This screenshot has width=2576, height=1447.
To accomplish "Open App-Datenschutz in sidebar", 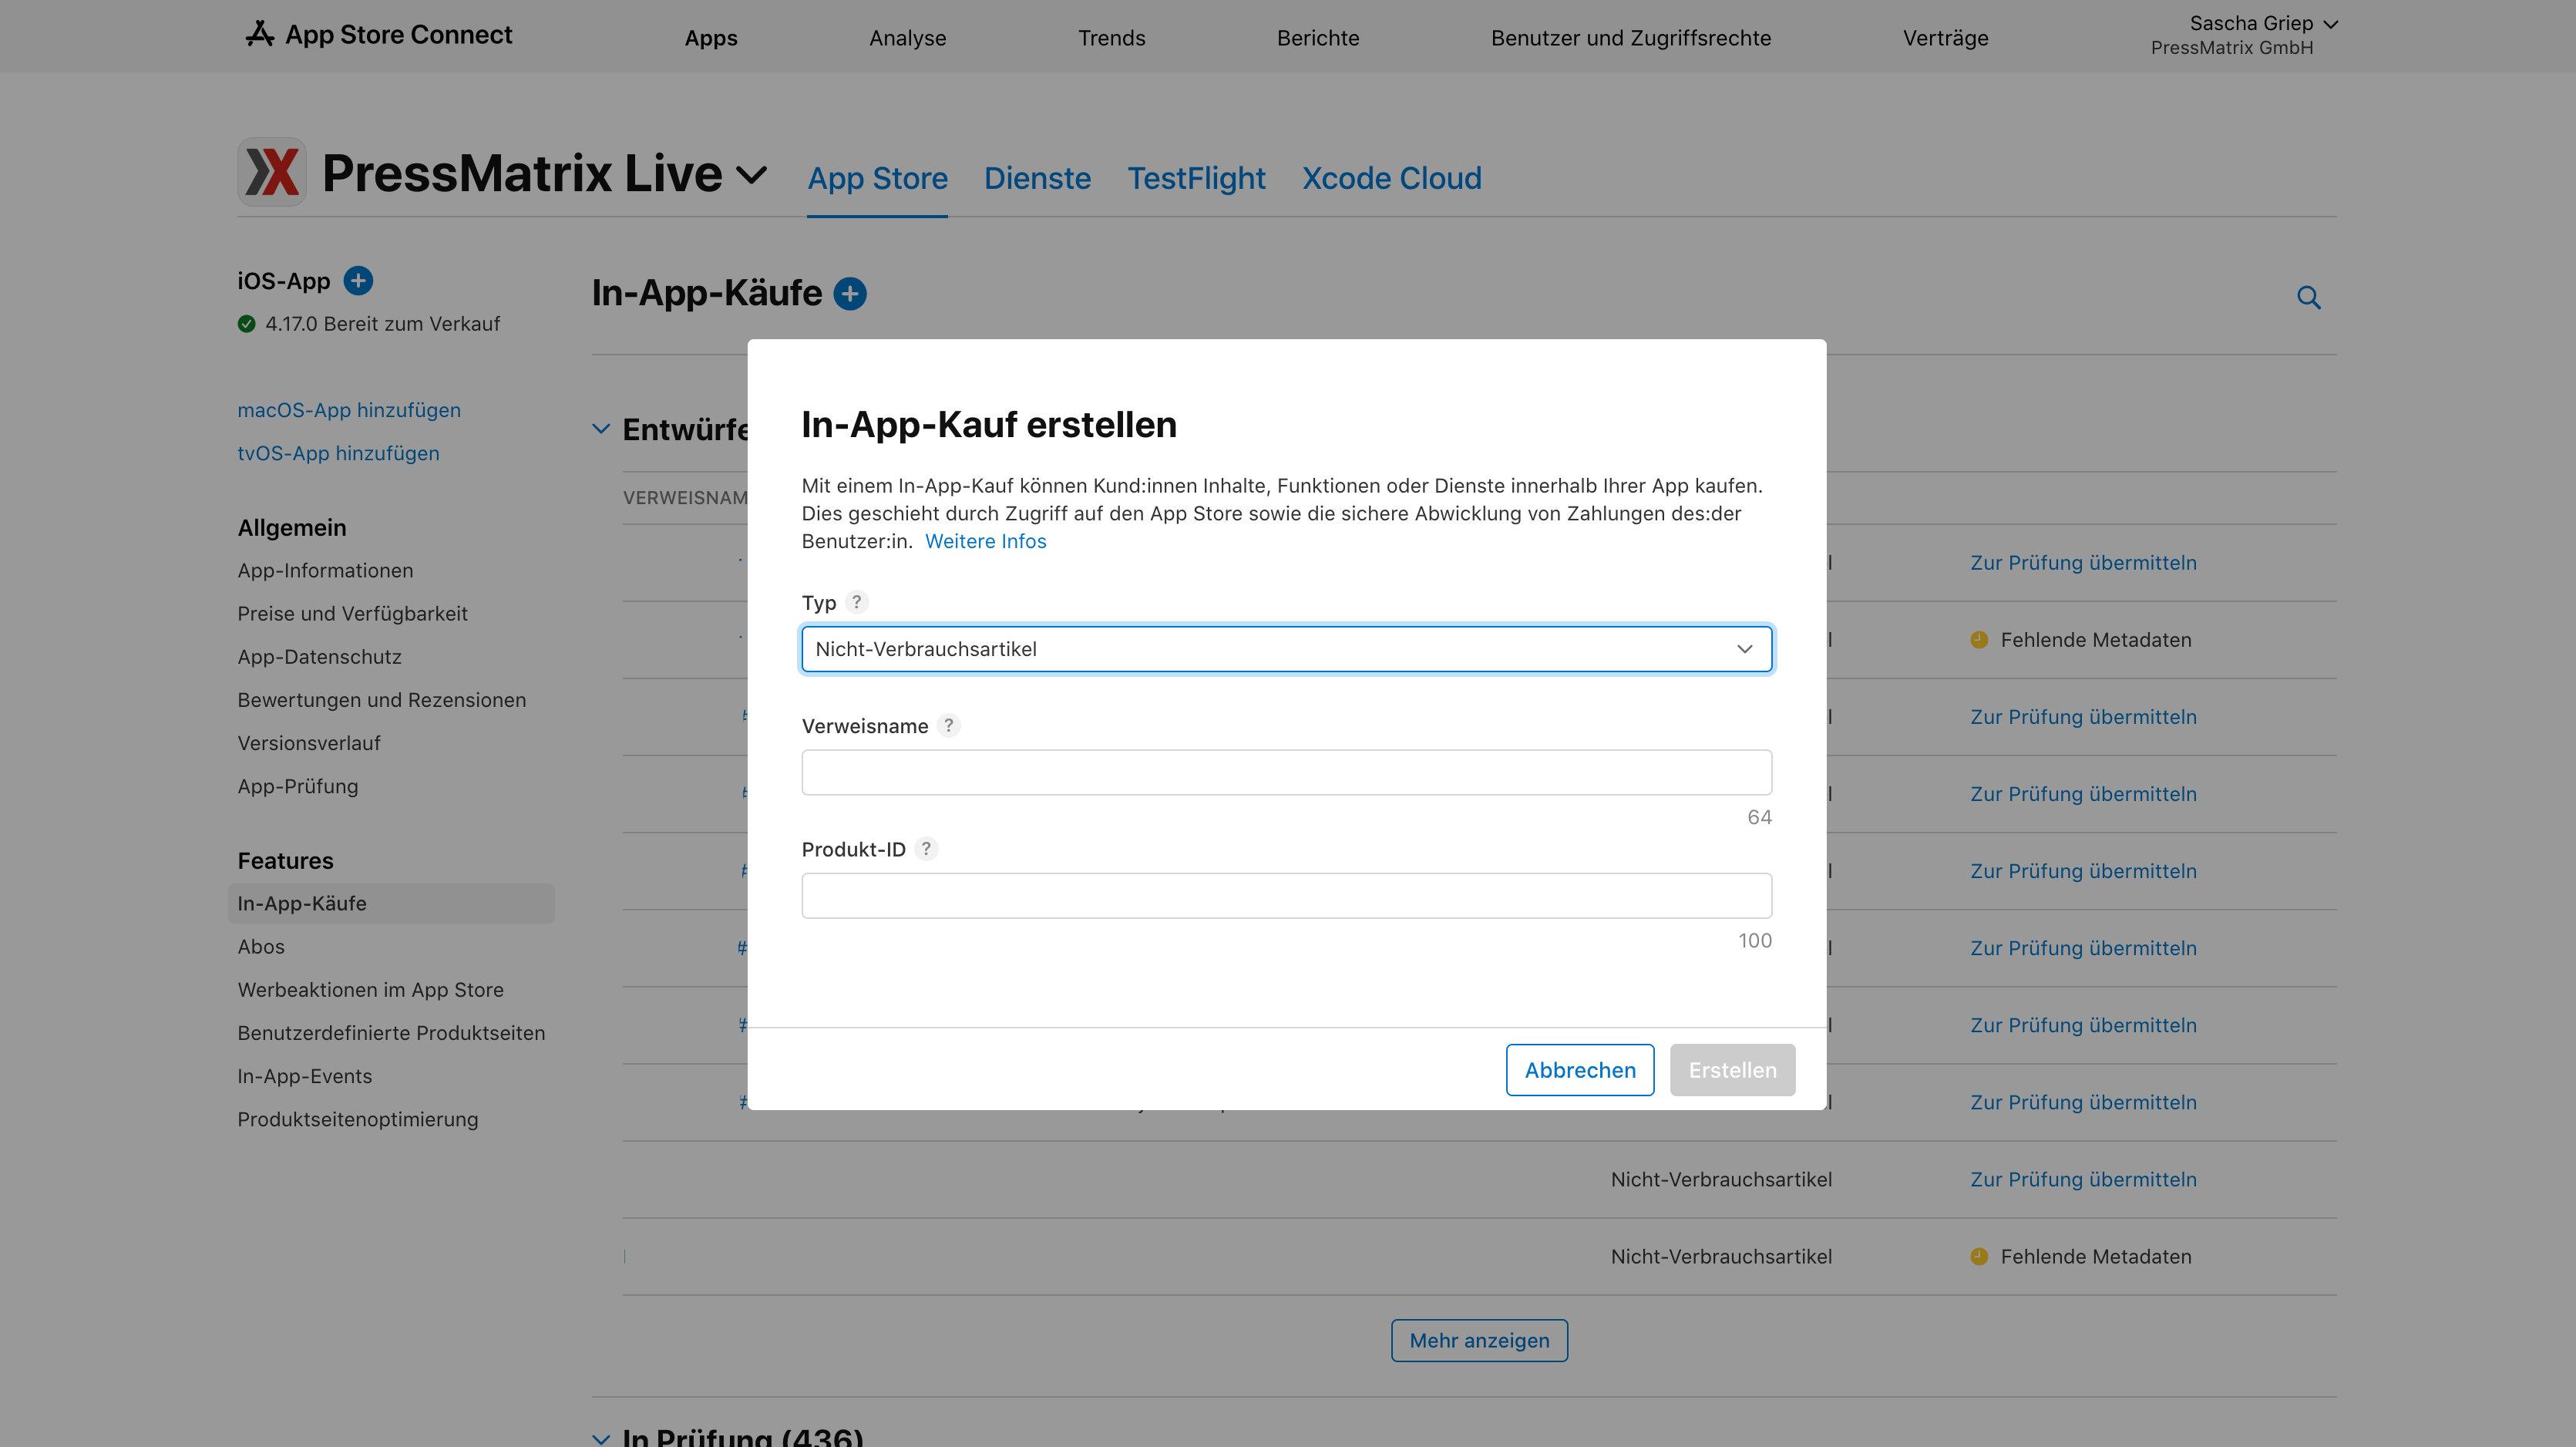I will 319,657.
